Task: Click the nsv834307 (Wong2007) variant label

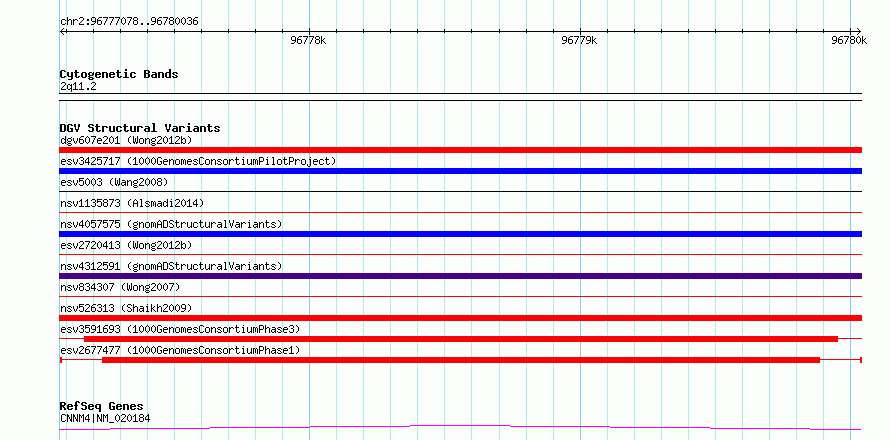Action: tap(120, 287)
